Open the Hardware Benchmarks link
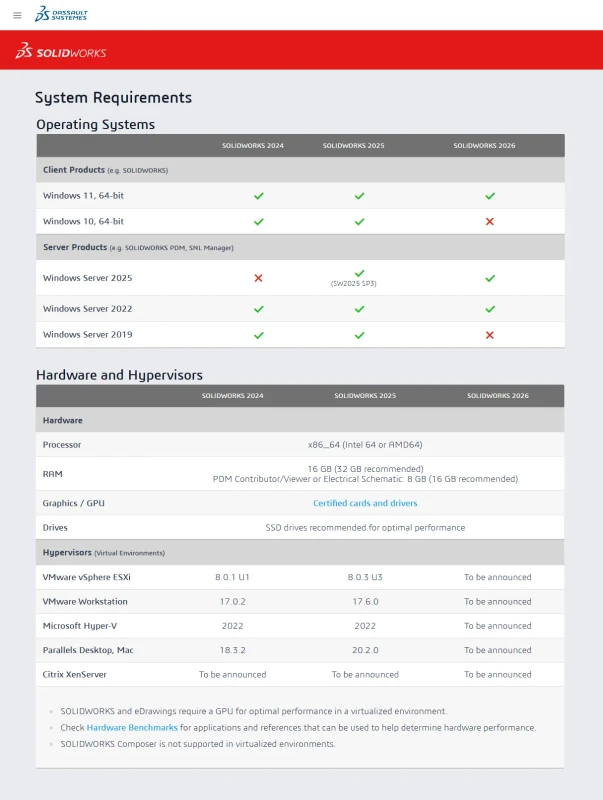The image size is (603, 800). [132, 728]
